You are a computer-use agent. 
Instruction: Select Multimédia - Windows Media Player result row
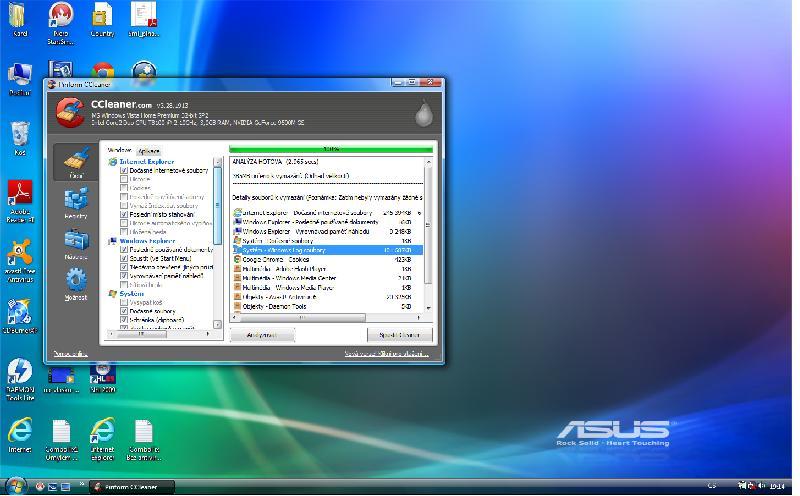coord(327,287)
